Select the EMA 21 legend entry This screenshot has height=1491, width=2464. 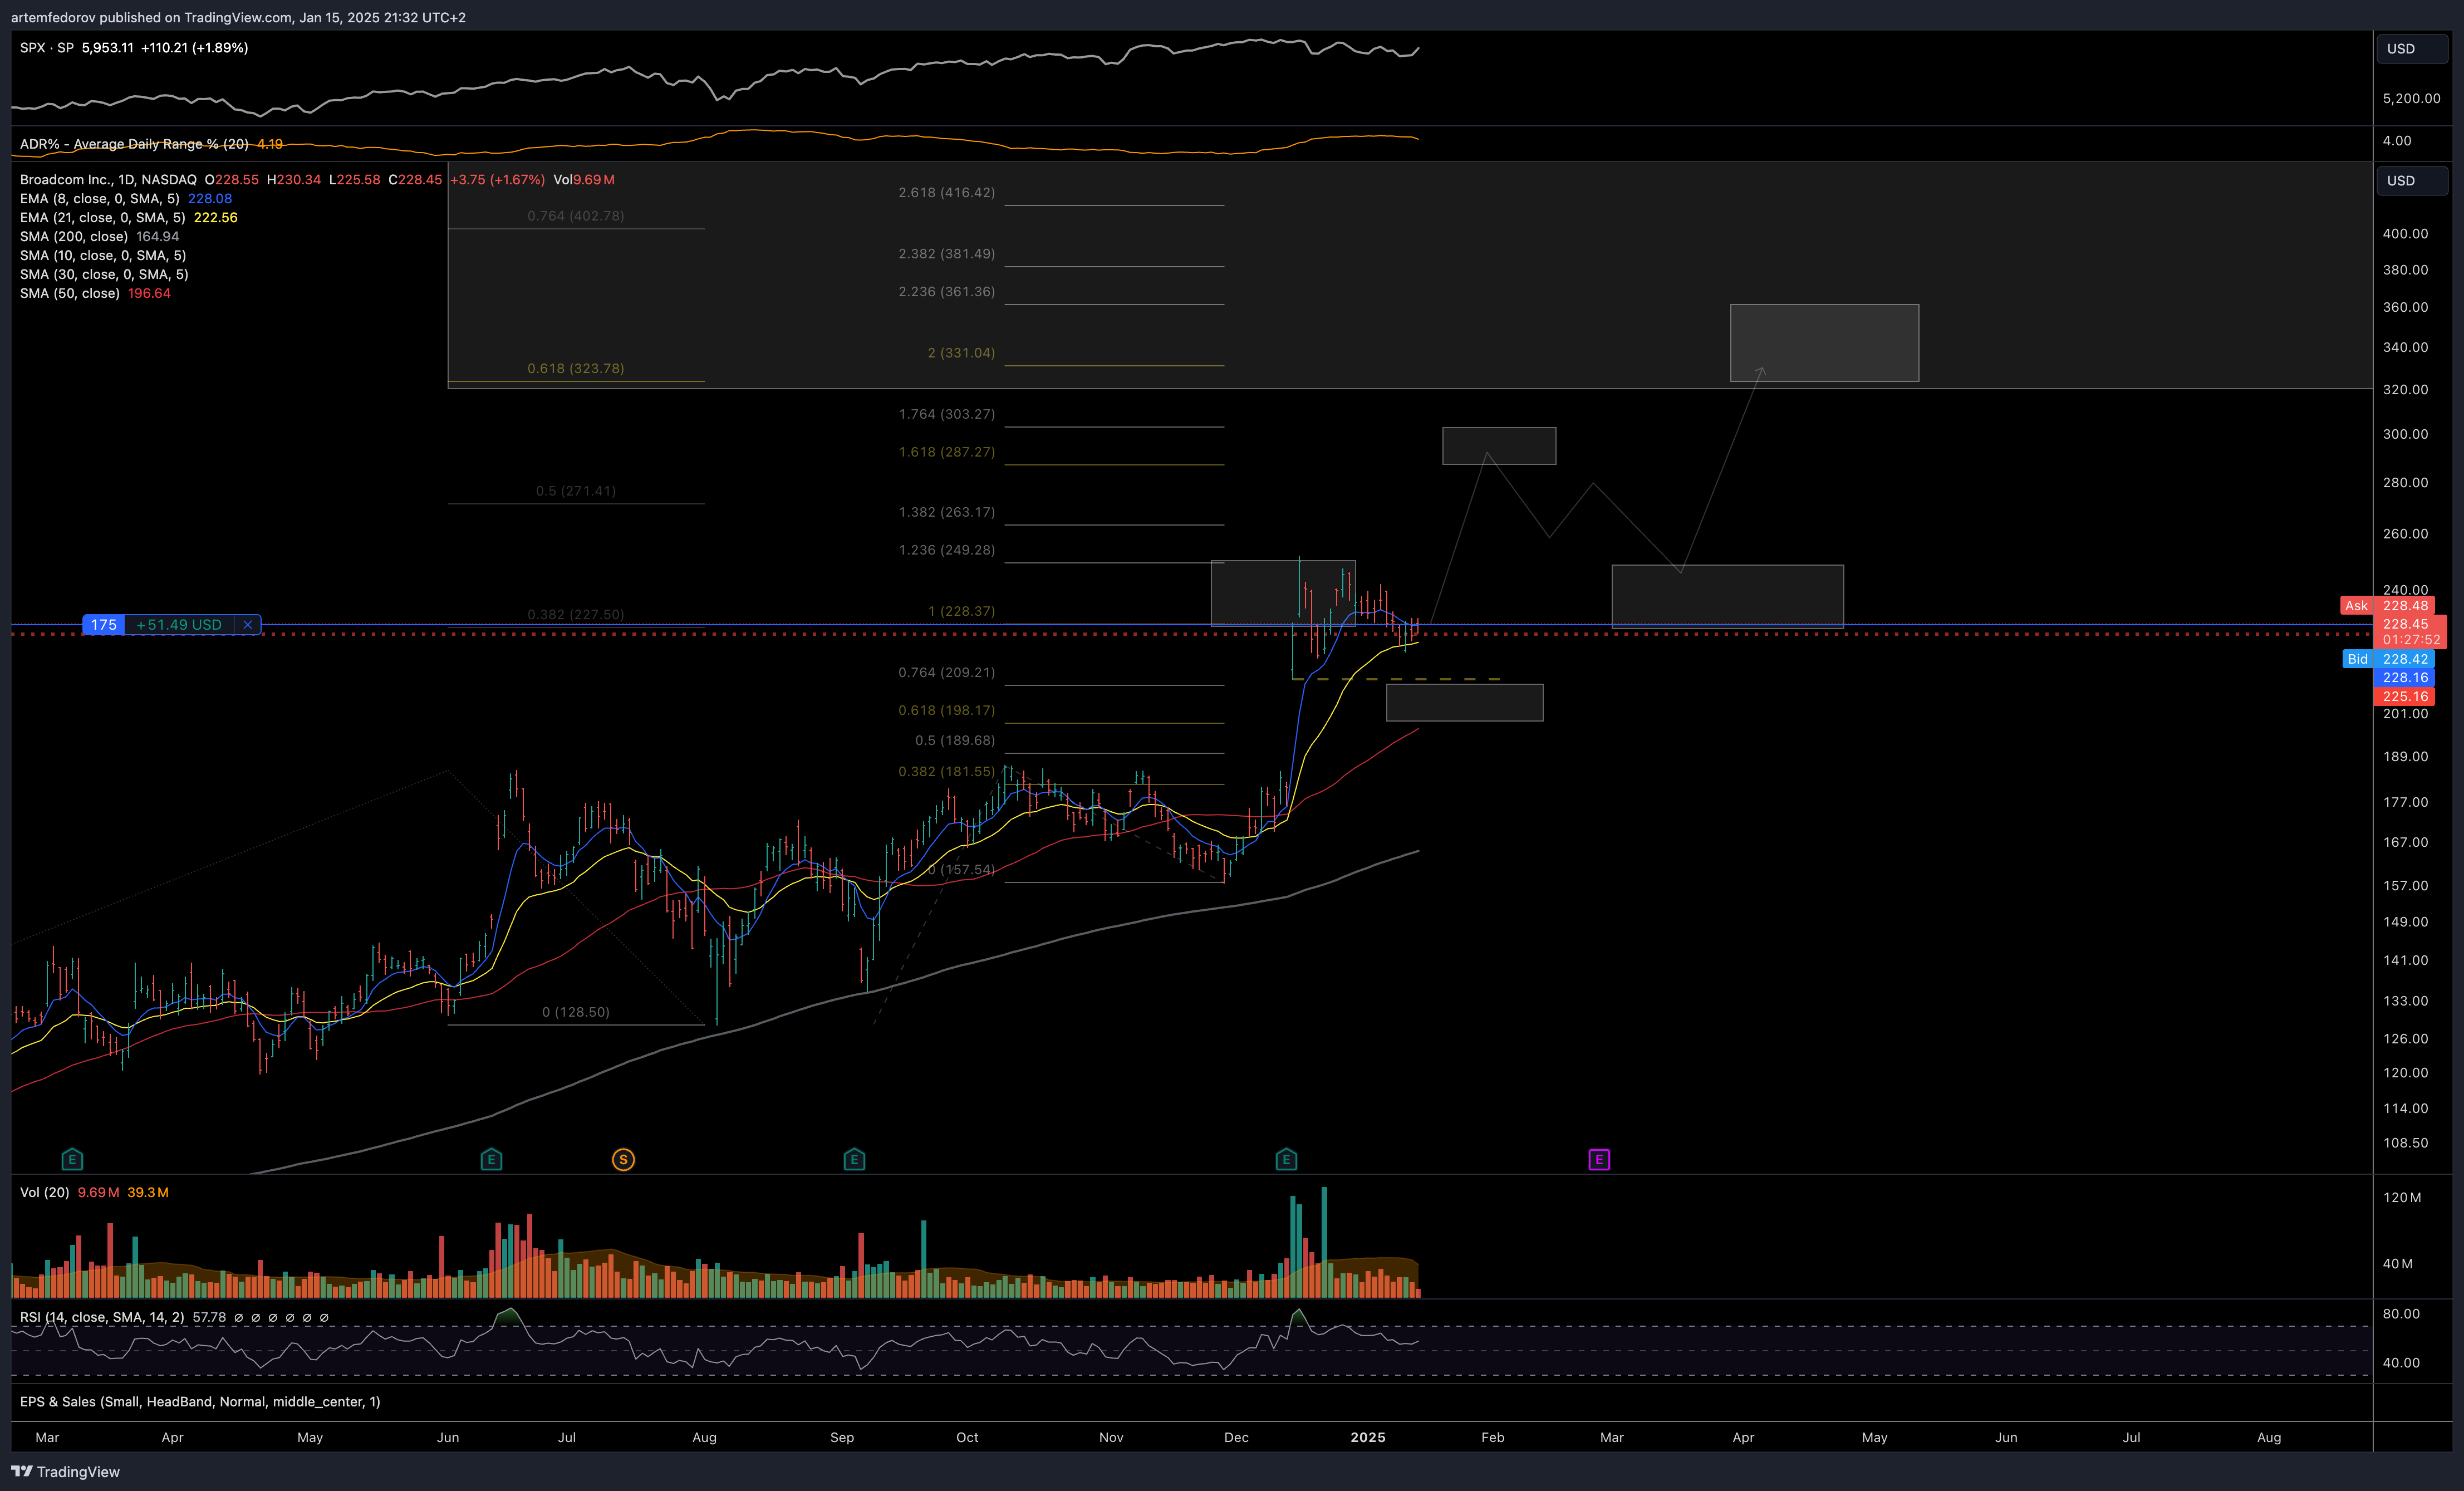(x=103, y=217)
